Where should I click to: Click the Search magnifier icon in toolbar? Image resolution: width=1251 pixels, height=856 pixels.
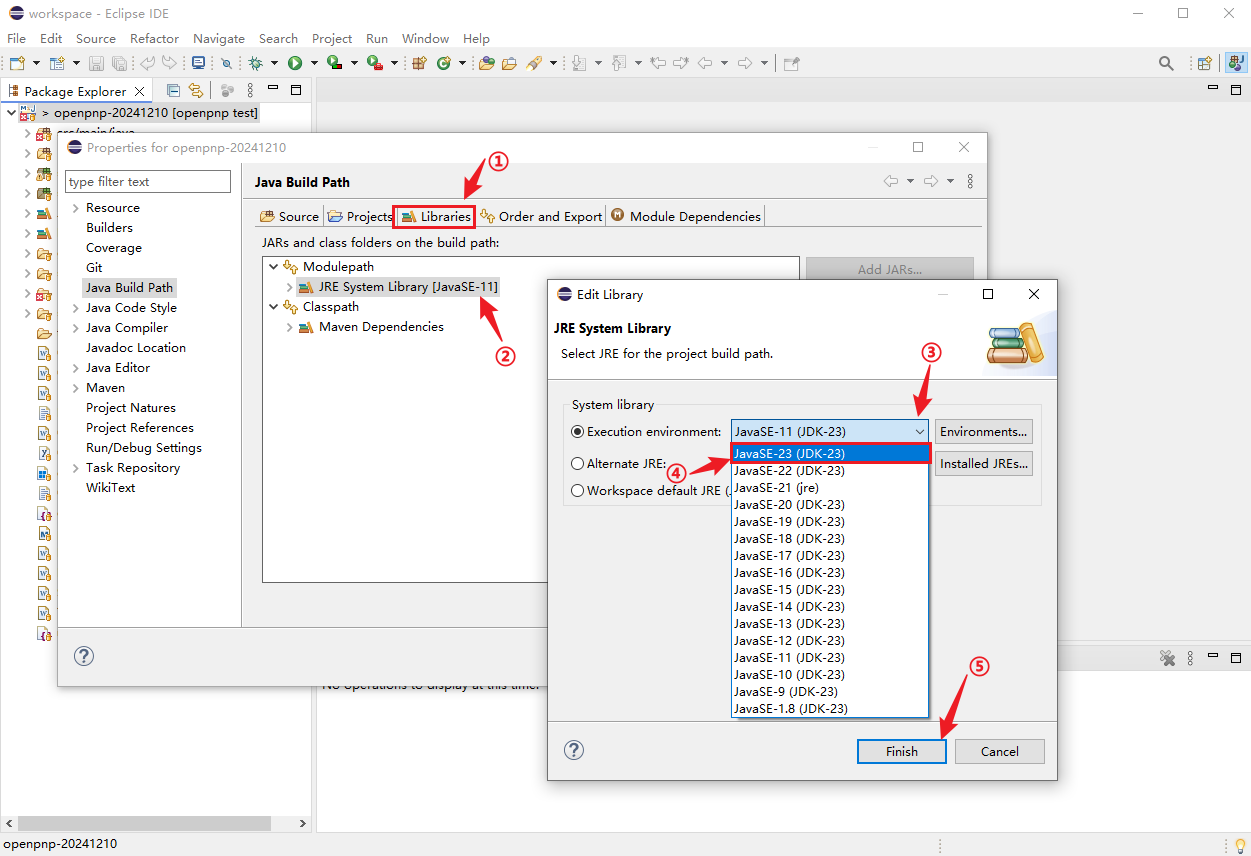click(1166, 63)
